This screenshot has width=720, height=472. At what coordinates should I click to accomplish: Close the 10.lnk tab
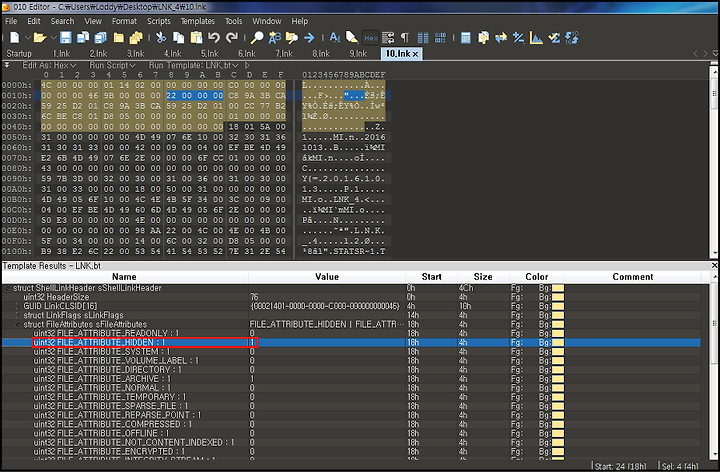[x=416, y=54]
